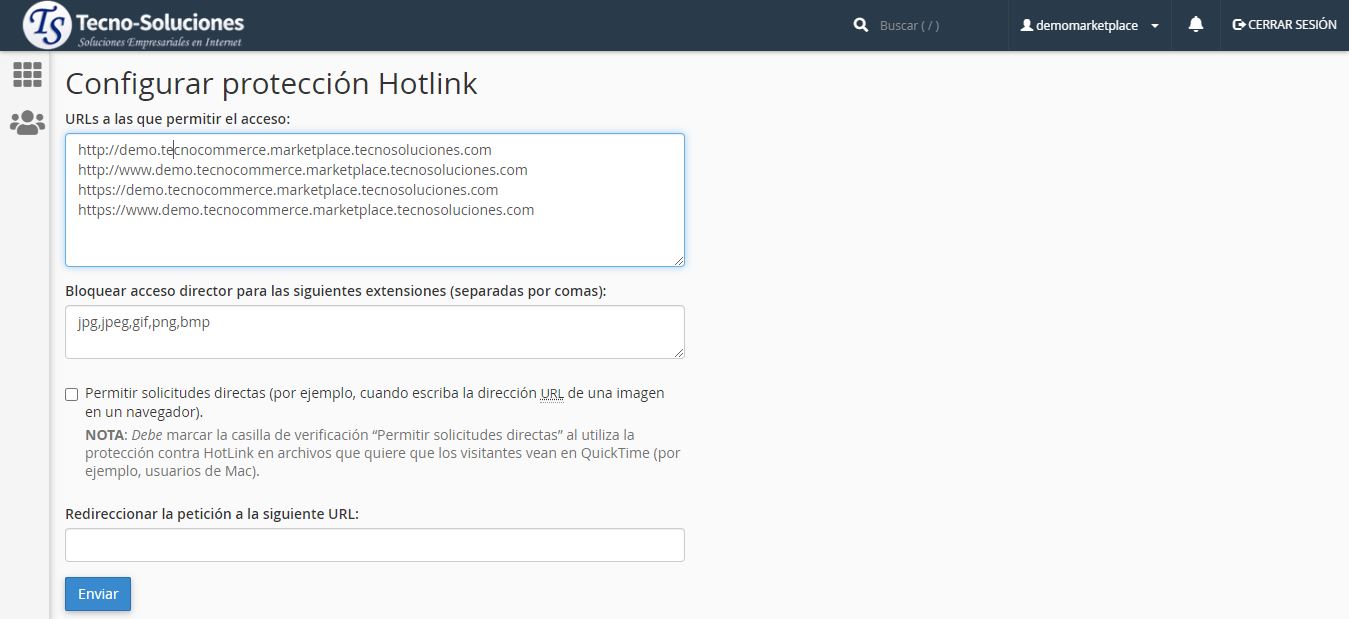
Task: Click the CERRAR SESIÓN link
Action: point(1291,25)
